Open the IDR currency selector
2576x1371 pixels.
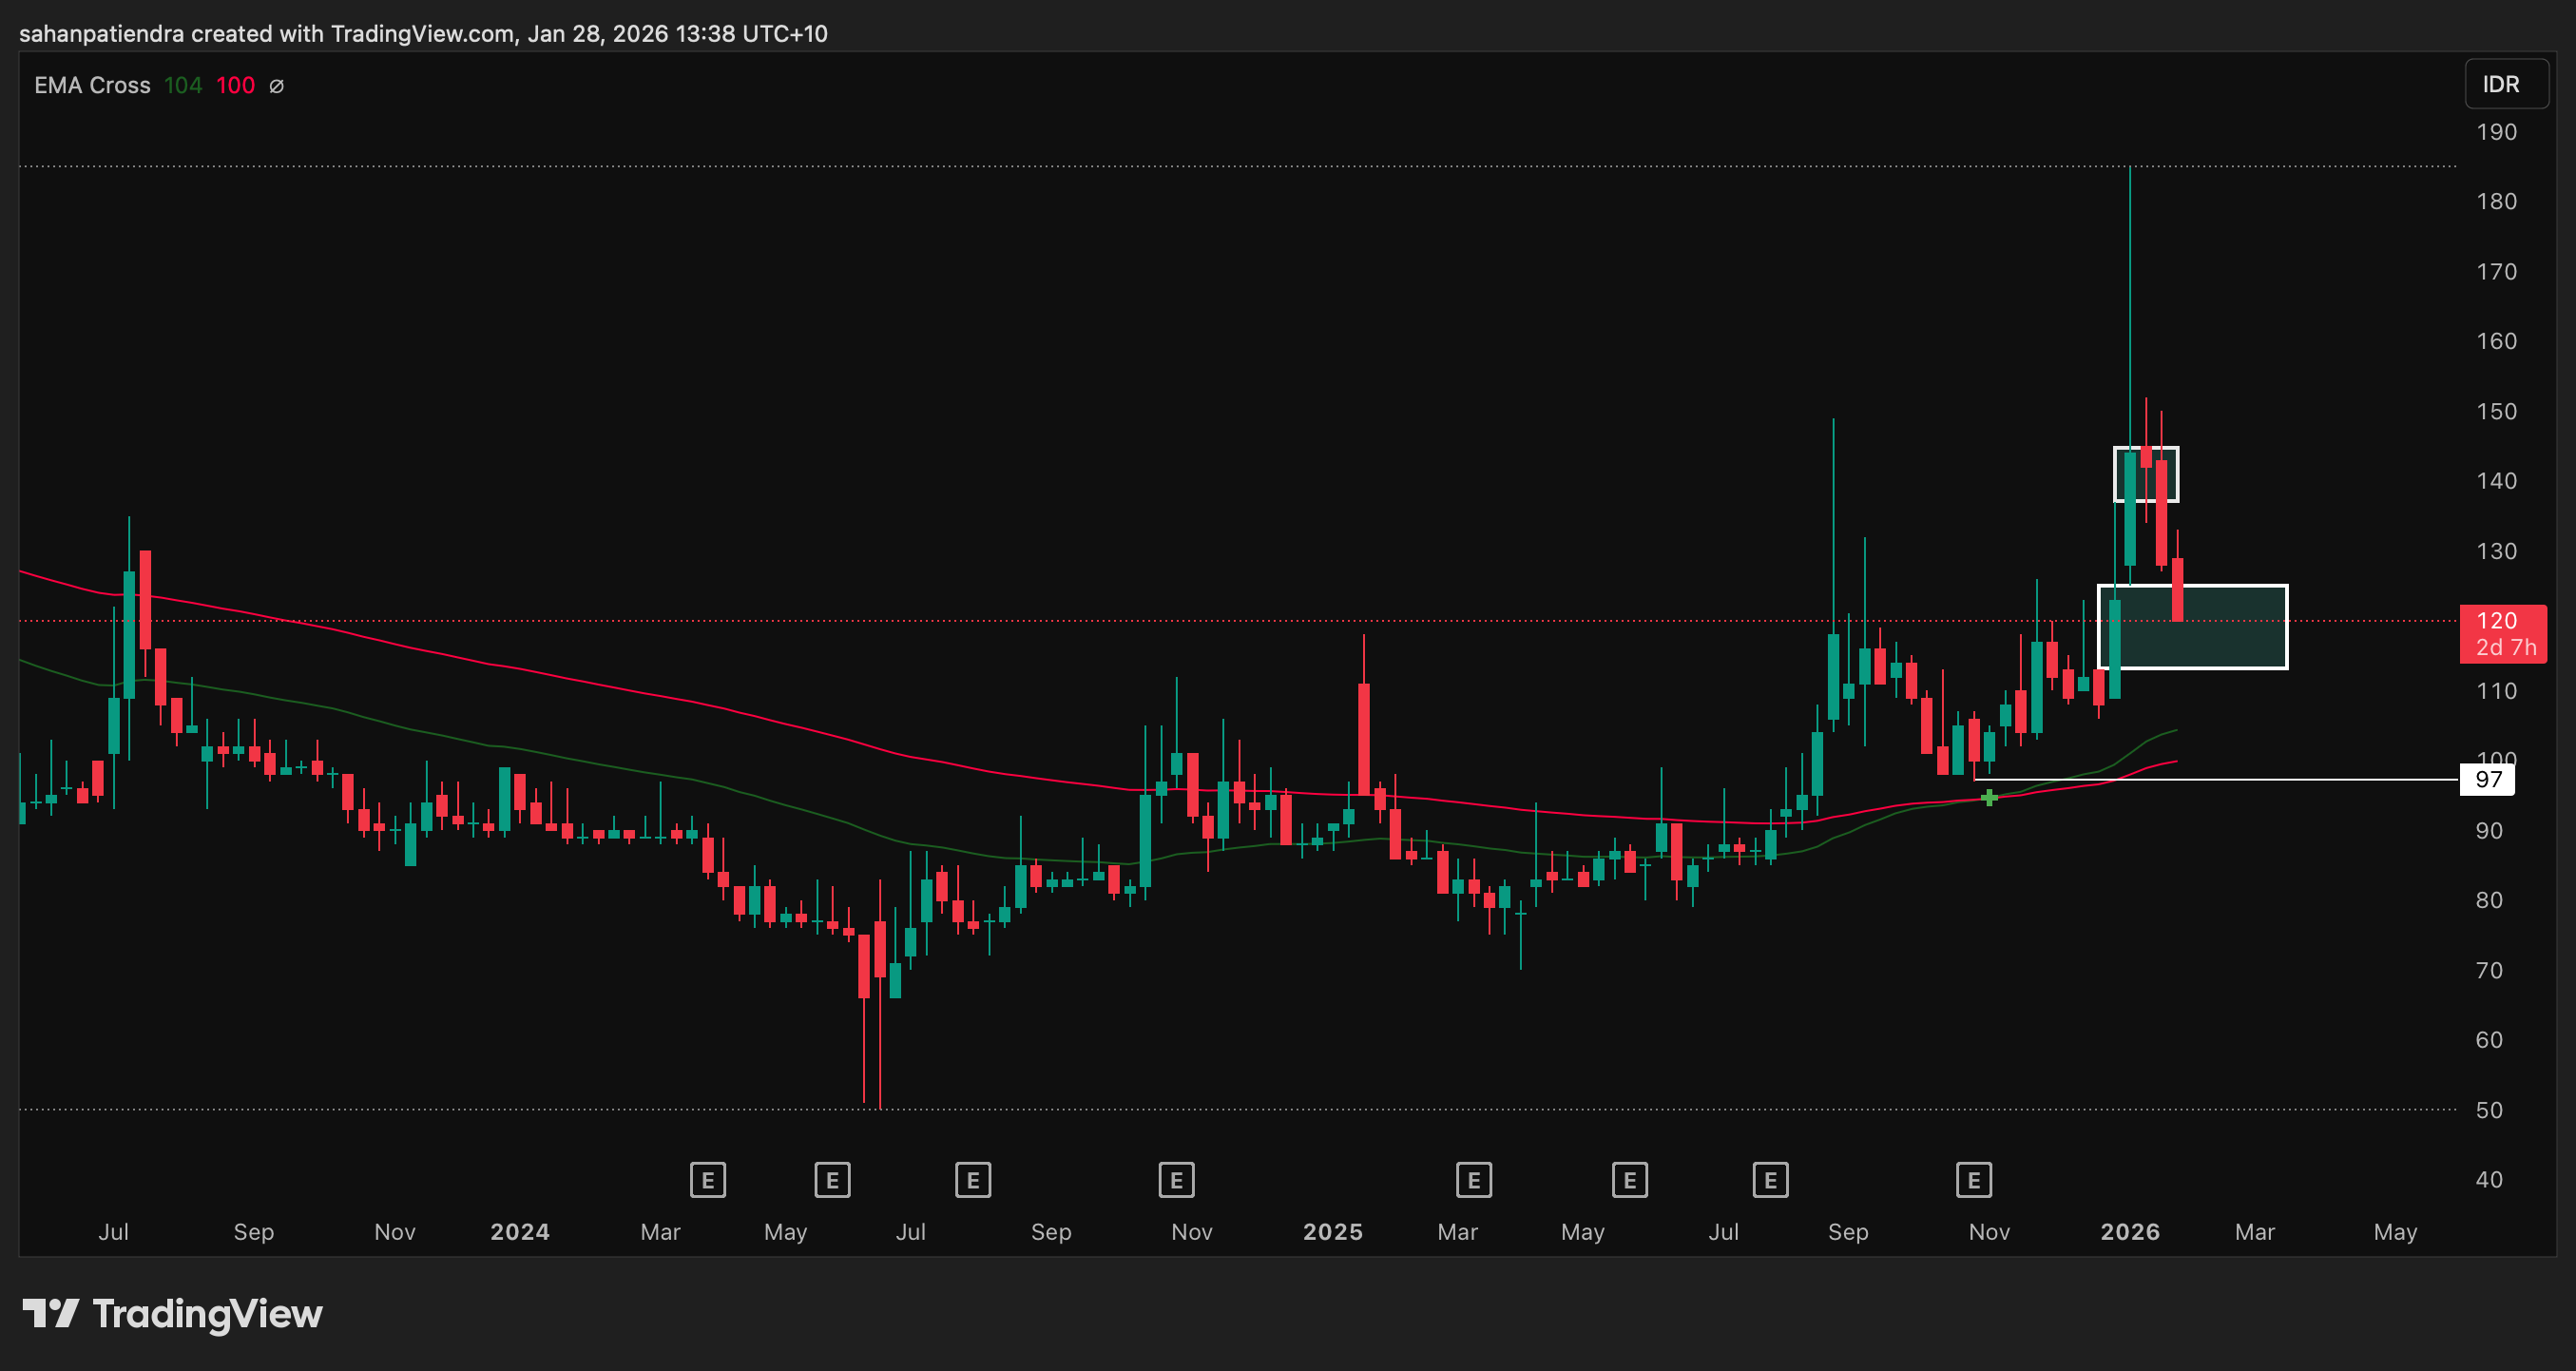pyautogui.click(x=2506, y=85)
